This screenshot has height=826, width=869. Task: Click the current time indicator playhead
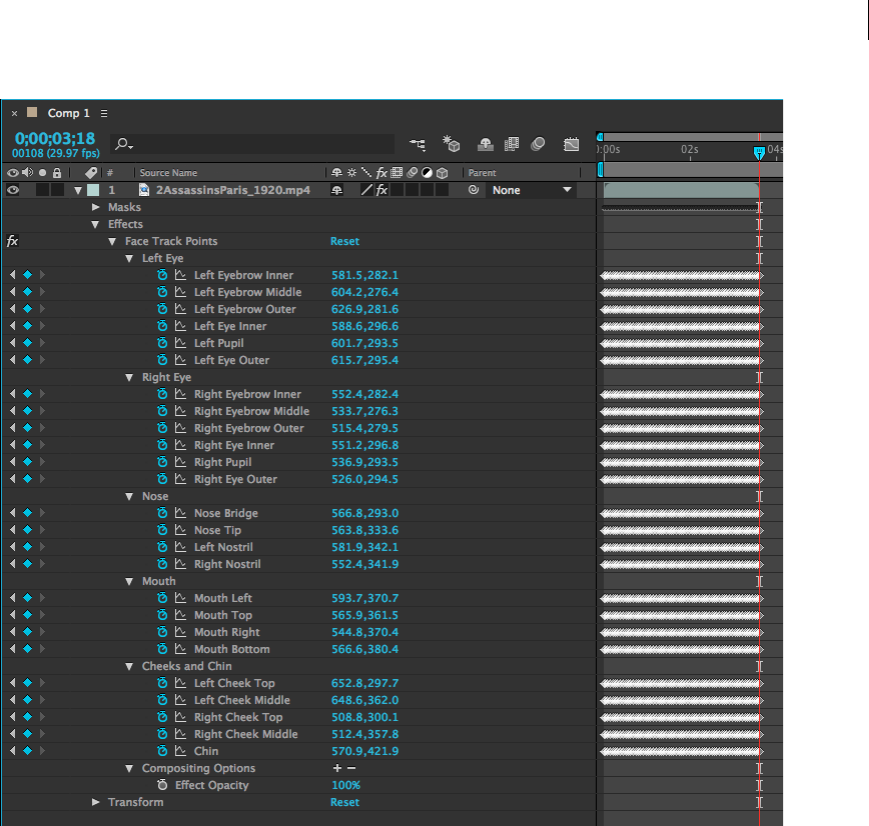[x=759, y=152]
